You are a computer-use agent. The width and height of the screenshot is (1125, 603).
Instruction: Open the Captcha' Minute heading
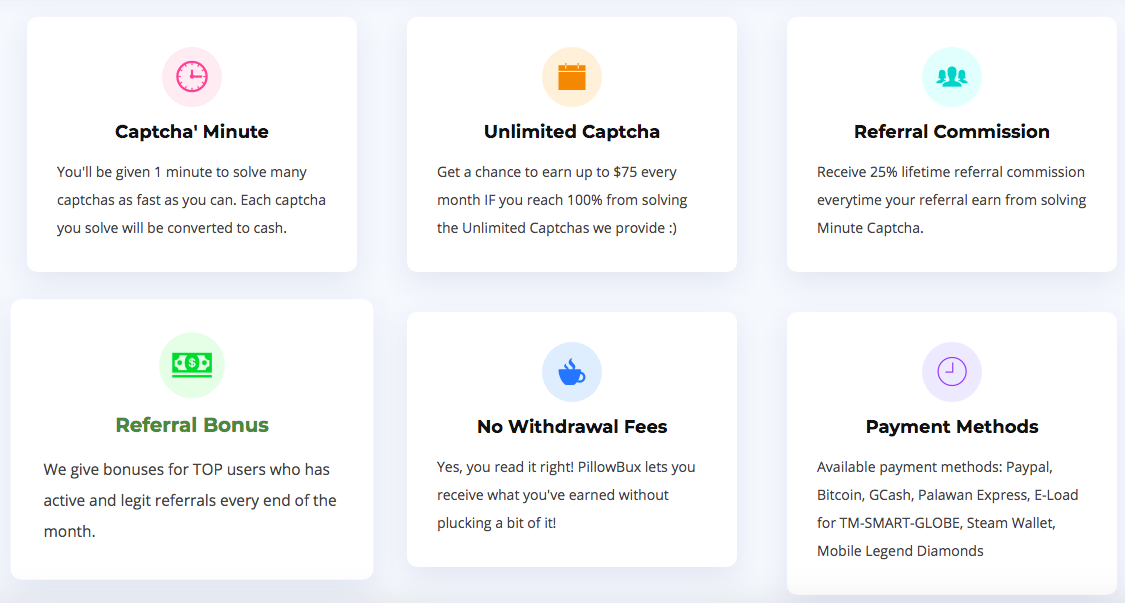[x=192, y=131]
